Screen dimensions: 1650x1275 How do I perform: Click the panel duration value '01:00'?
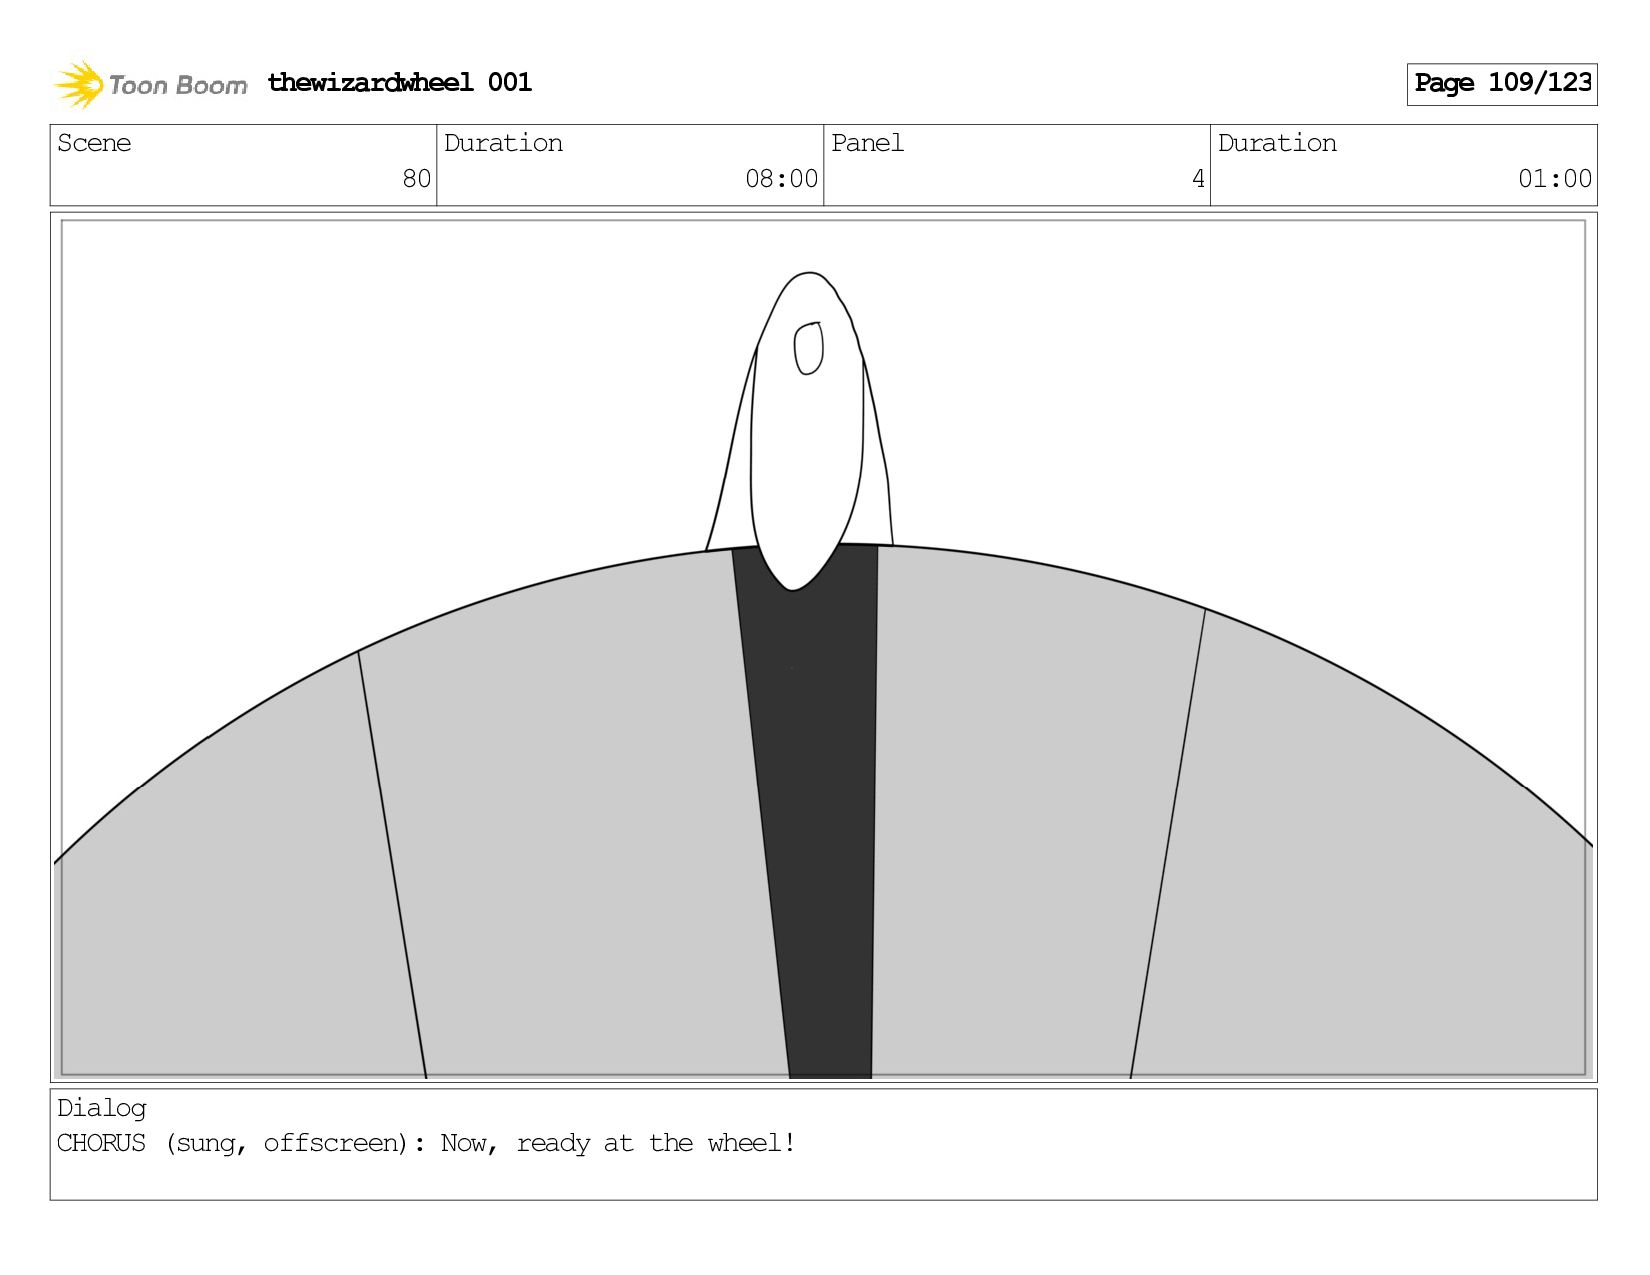[x=1554, y=179]
